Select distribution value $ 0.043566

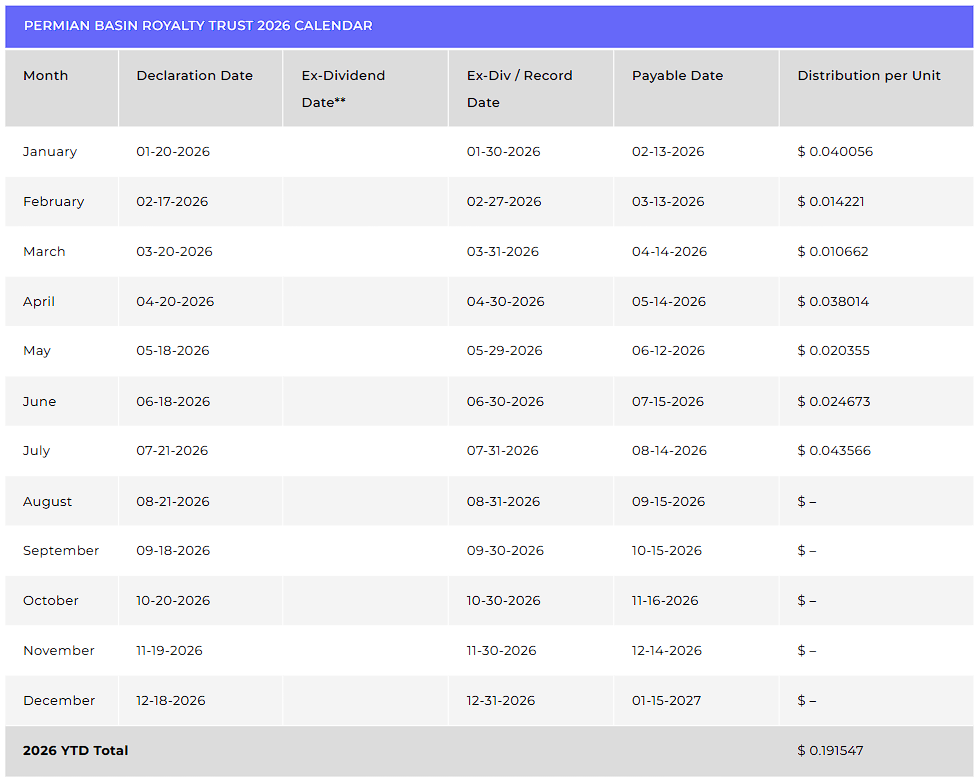pos(834,451)
